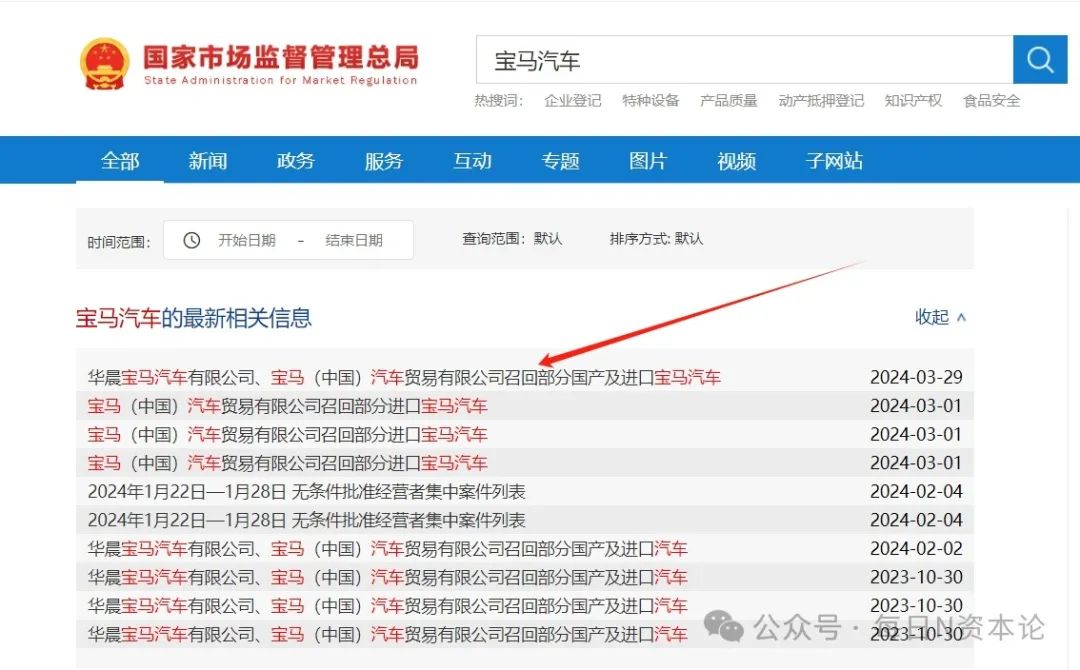
Task: Open the 排序方式 默认 dropdown
Action: pos(656,239)
